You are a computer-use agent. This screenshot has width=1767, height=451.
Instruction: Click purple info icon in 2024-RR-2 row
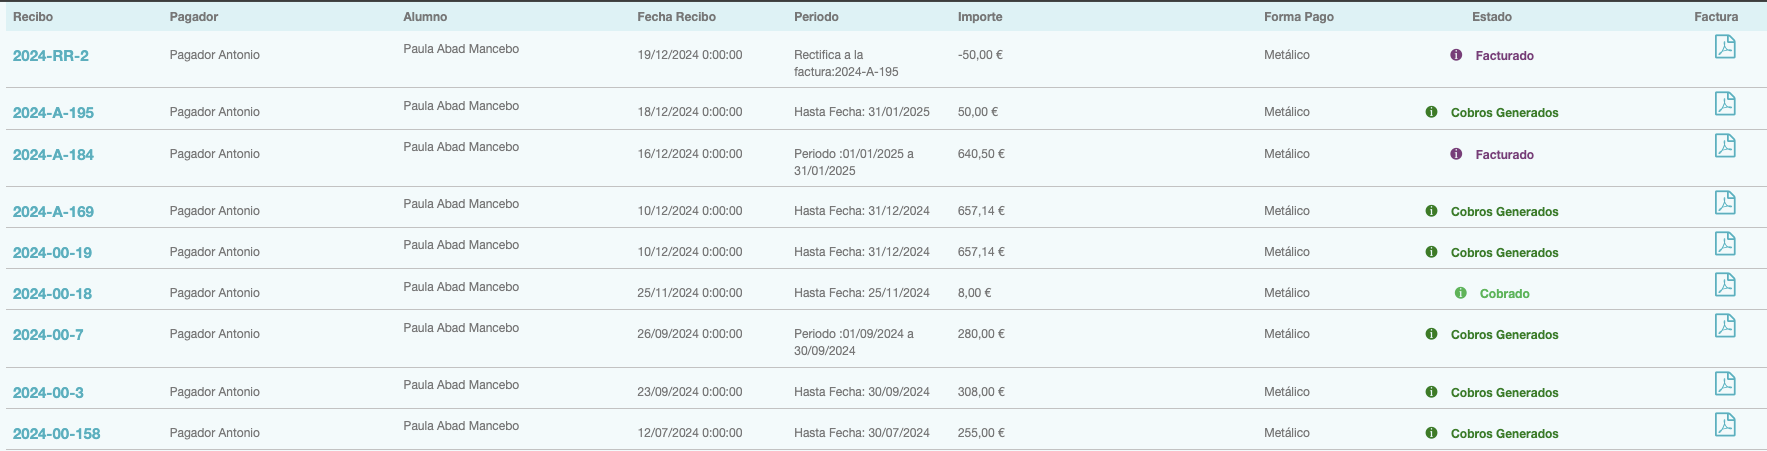(1456, 55)
